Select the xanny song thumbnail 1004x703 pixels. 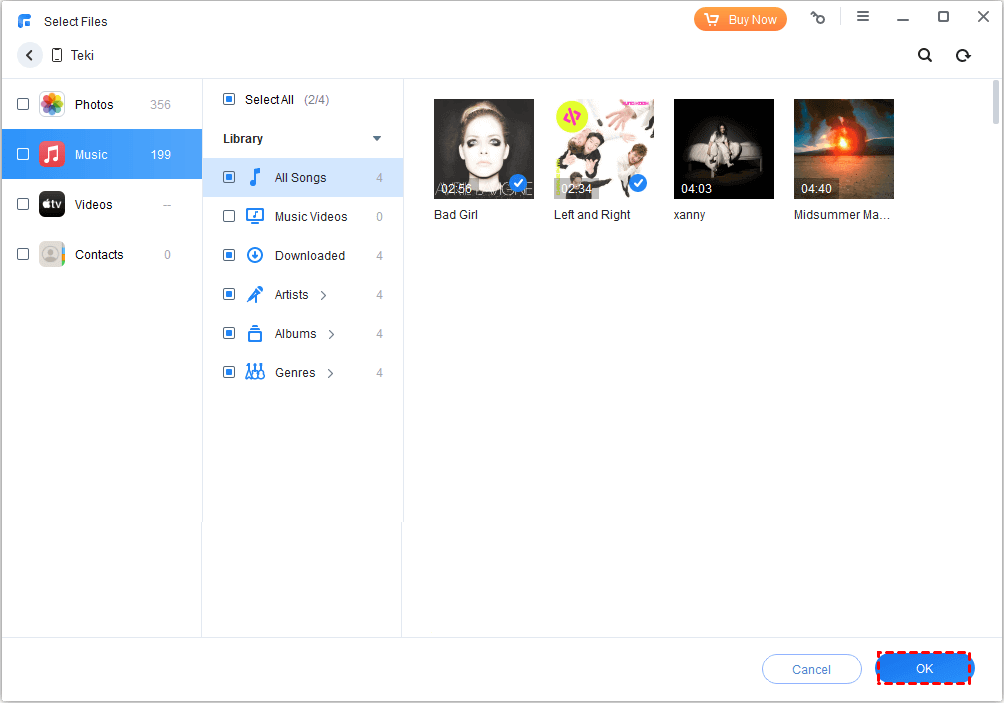pyautogui.click(x=723, y=149)
